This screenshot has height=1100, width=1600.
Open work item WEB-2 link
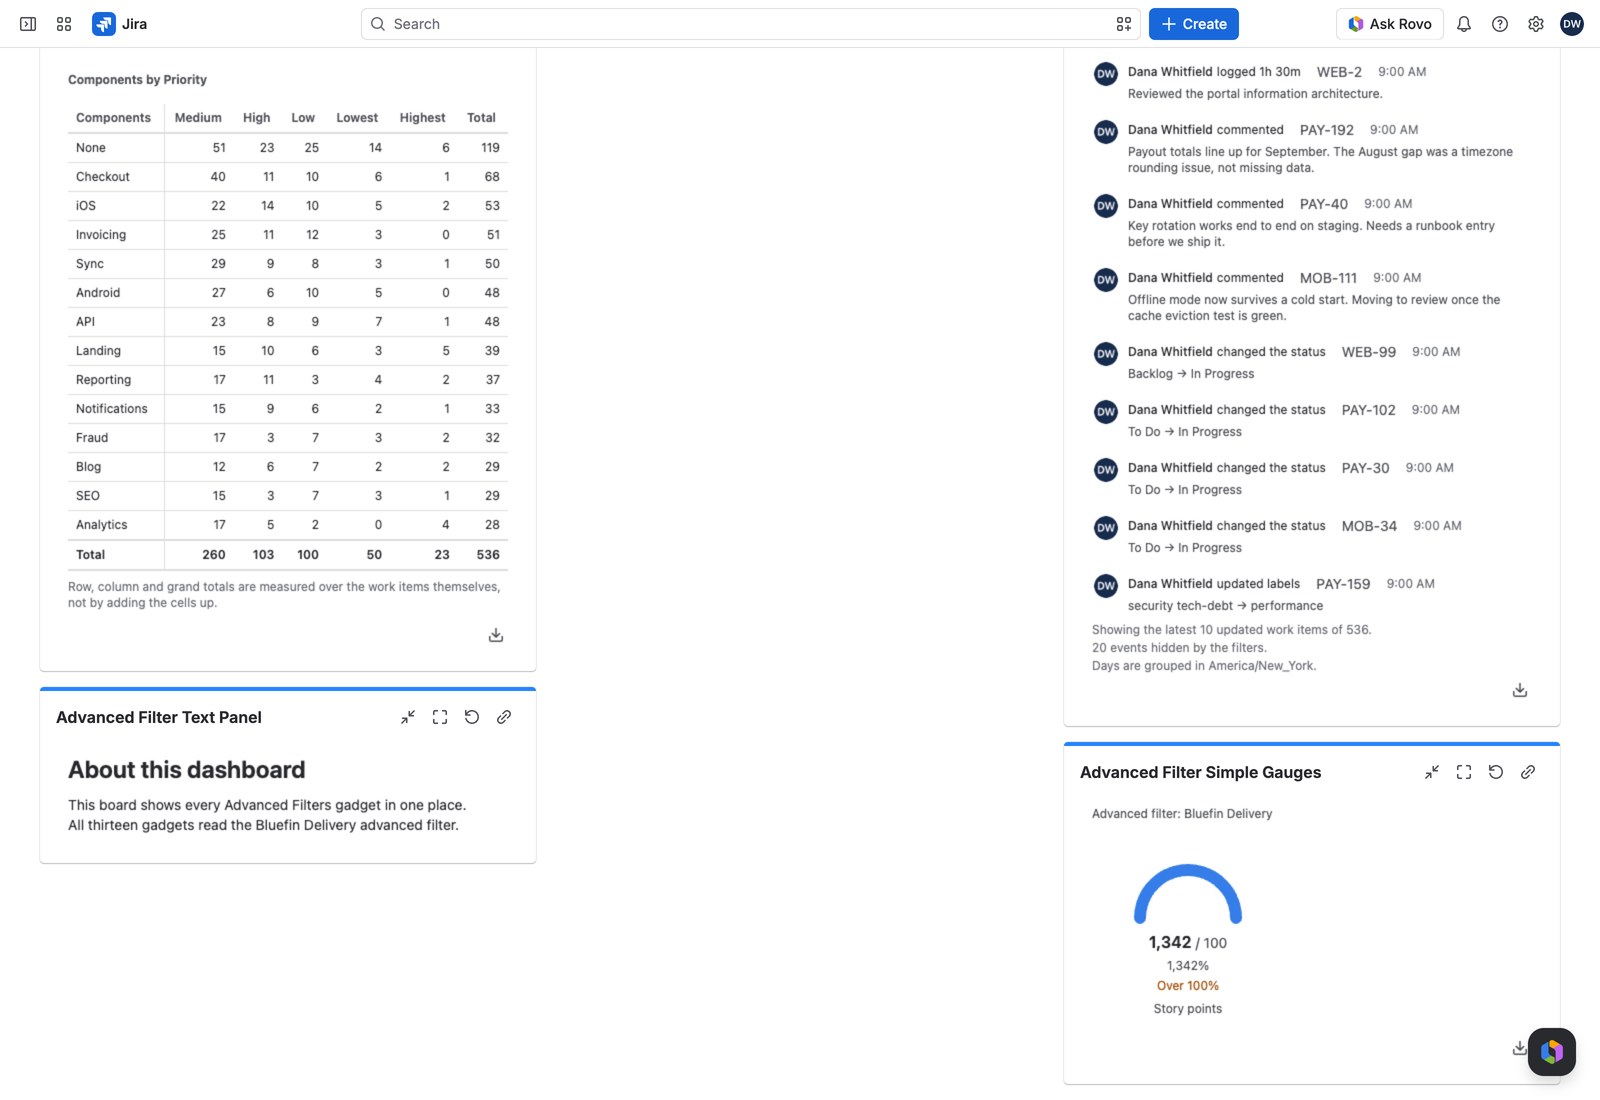coord(1339,72)
